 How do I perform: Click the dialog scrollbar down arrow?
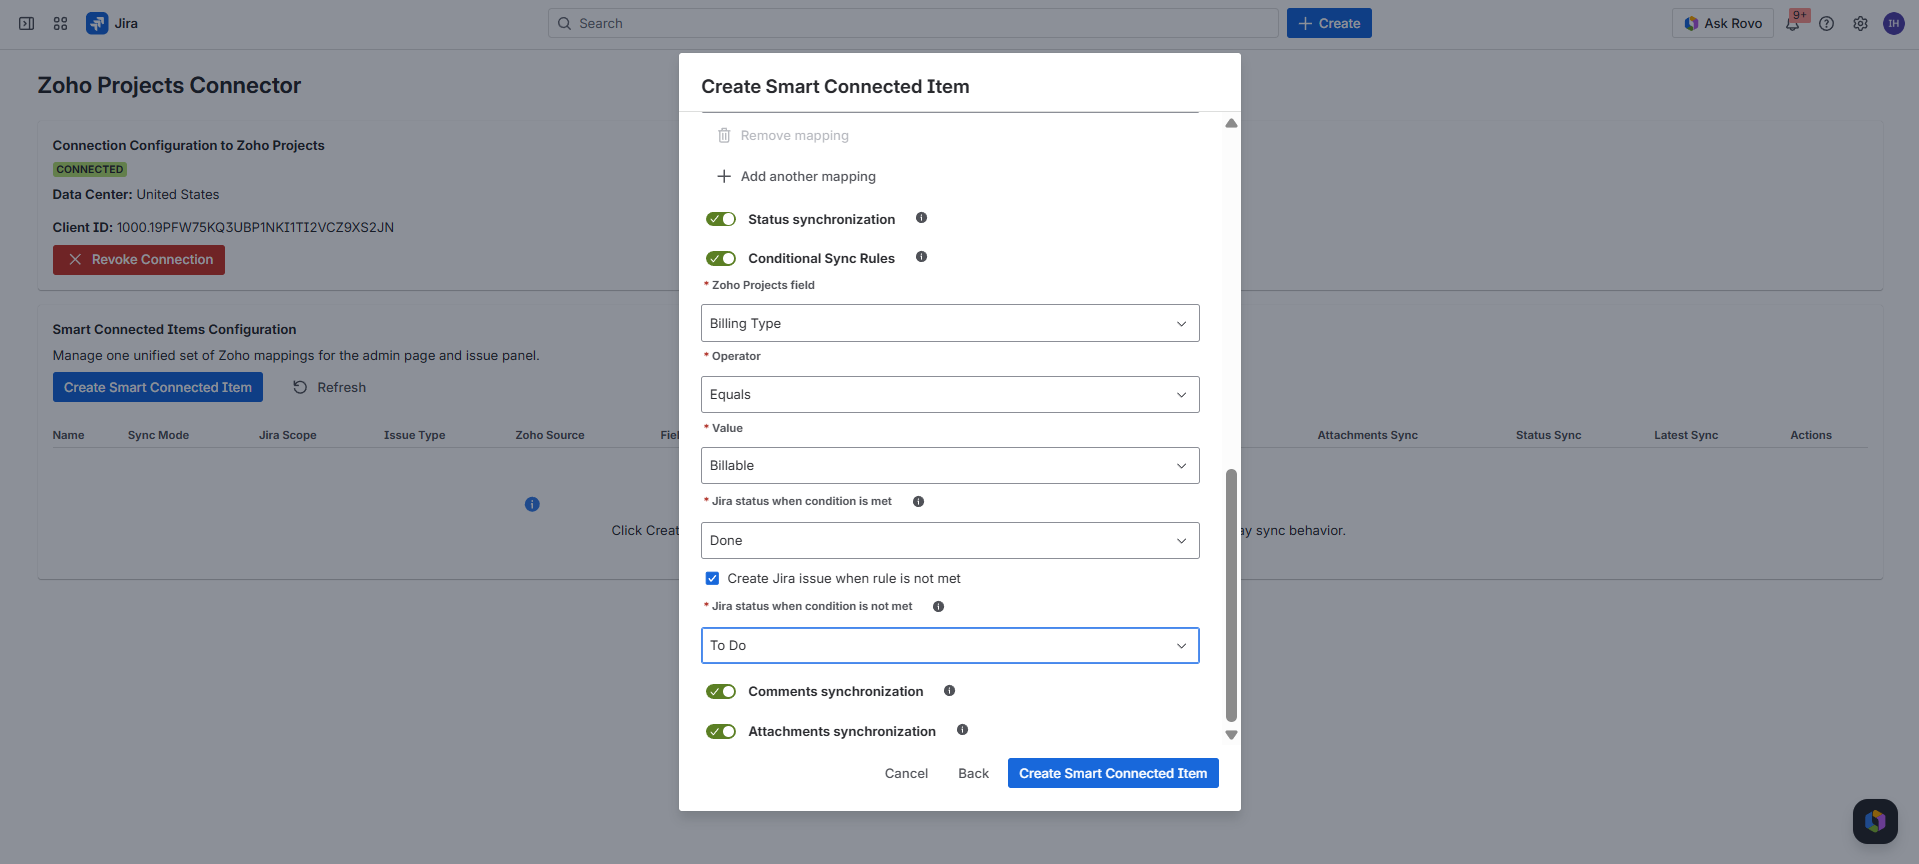tap(1231, 735)
